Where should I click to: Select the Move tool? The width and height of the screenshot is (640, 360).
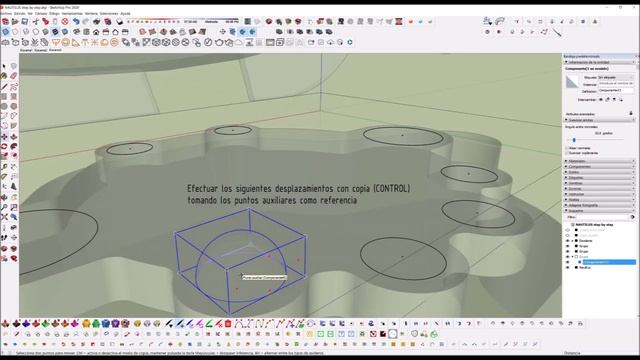[x=4, y=136]
